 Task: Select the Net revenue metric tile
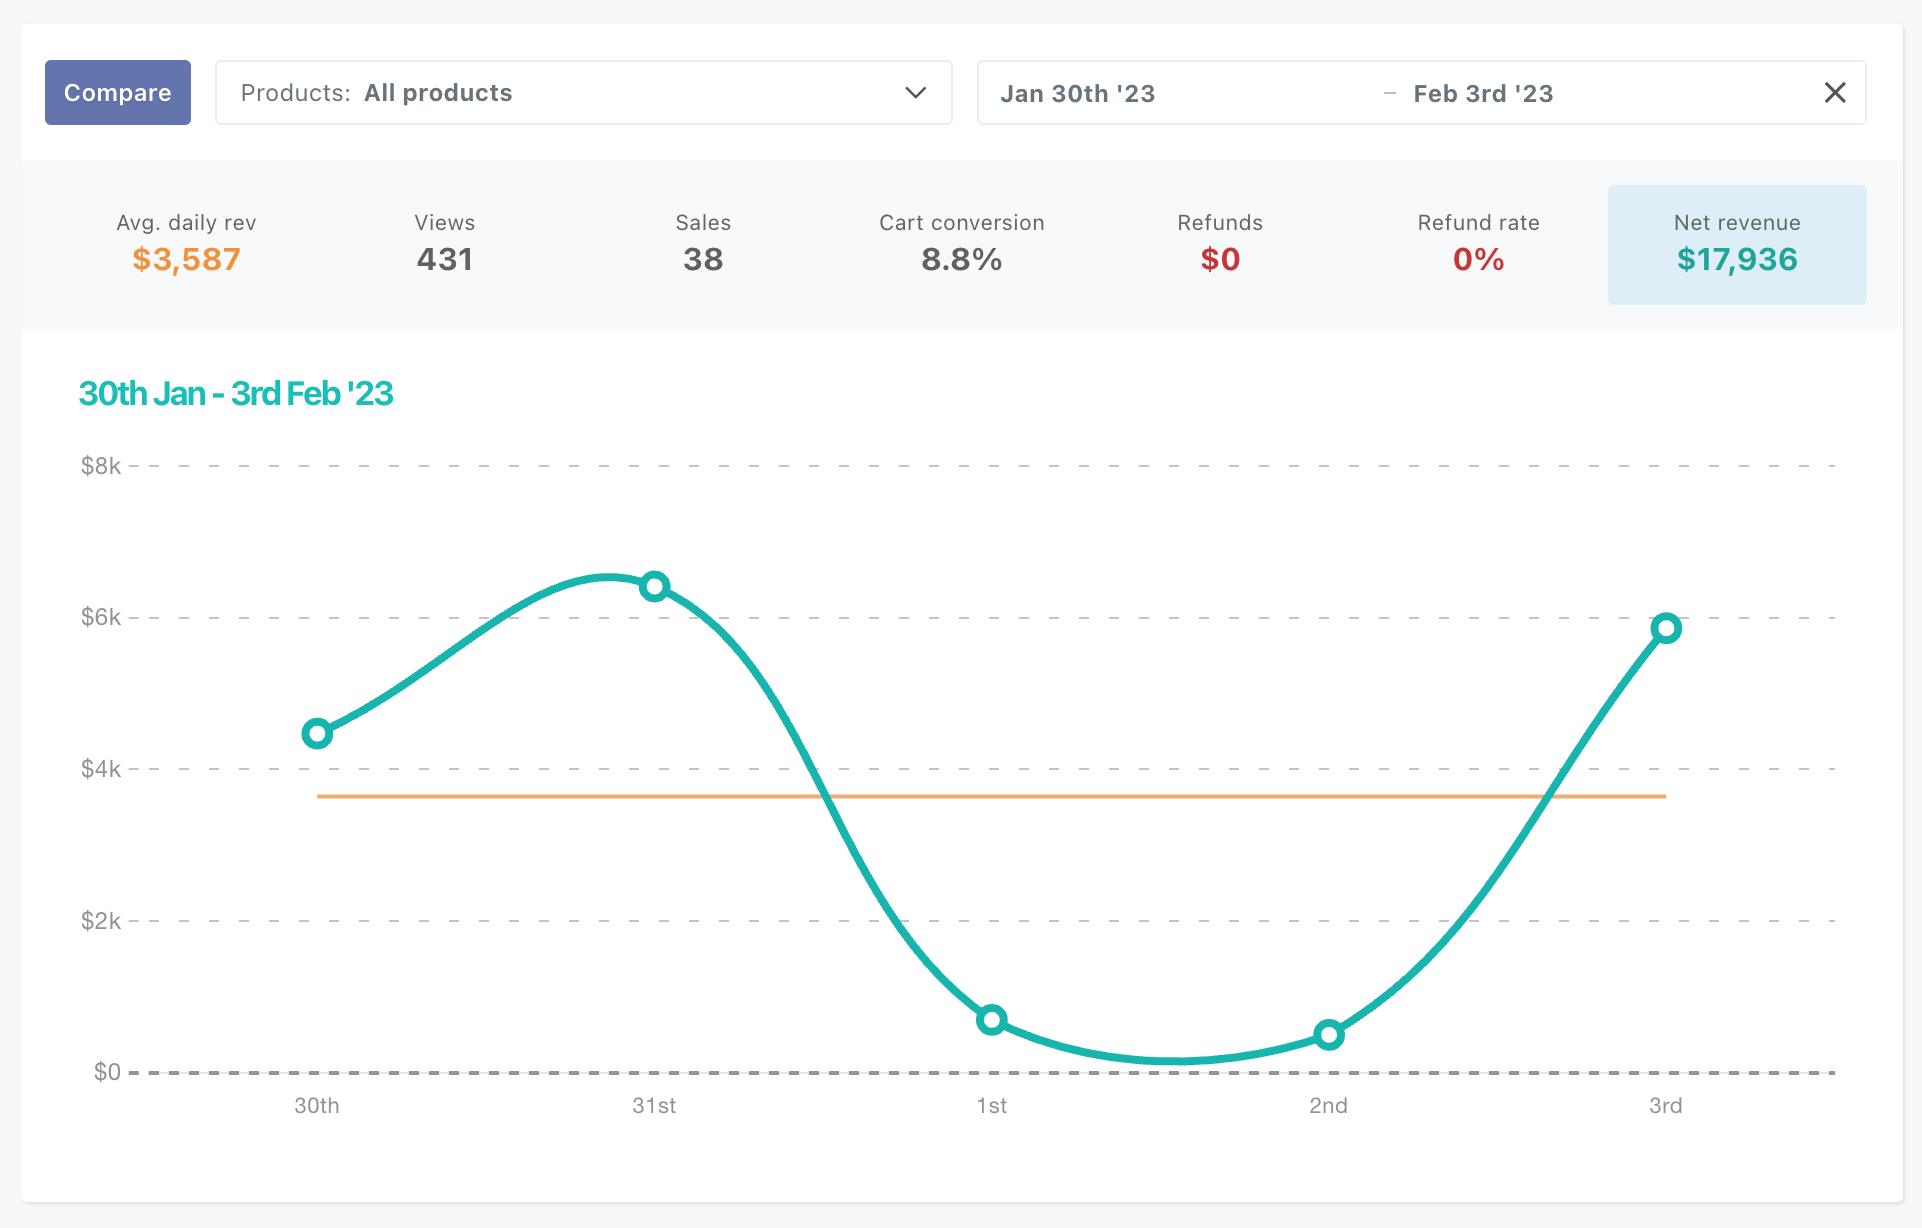(1737, 244)
